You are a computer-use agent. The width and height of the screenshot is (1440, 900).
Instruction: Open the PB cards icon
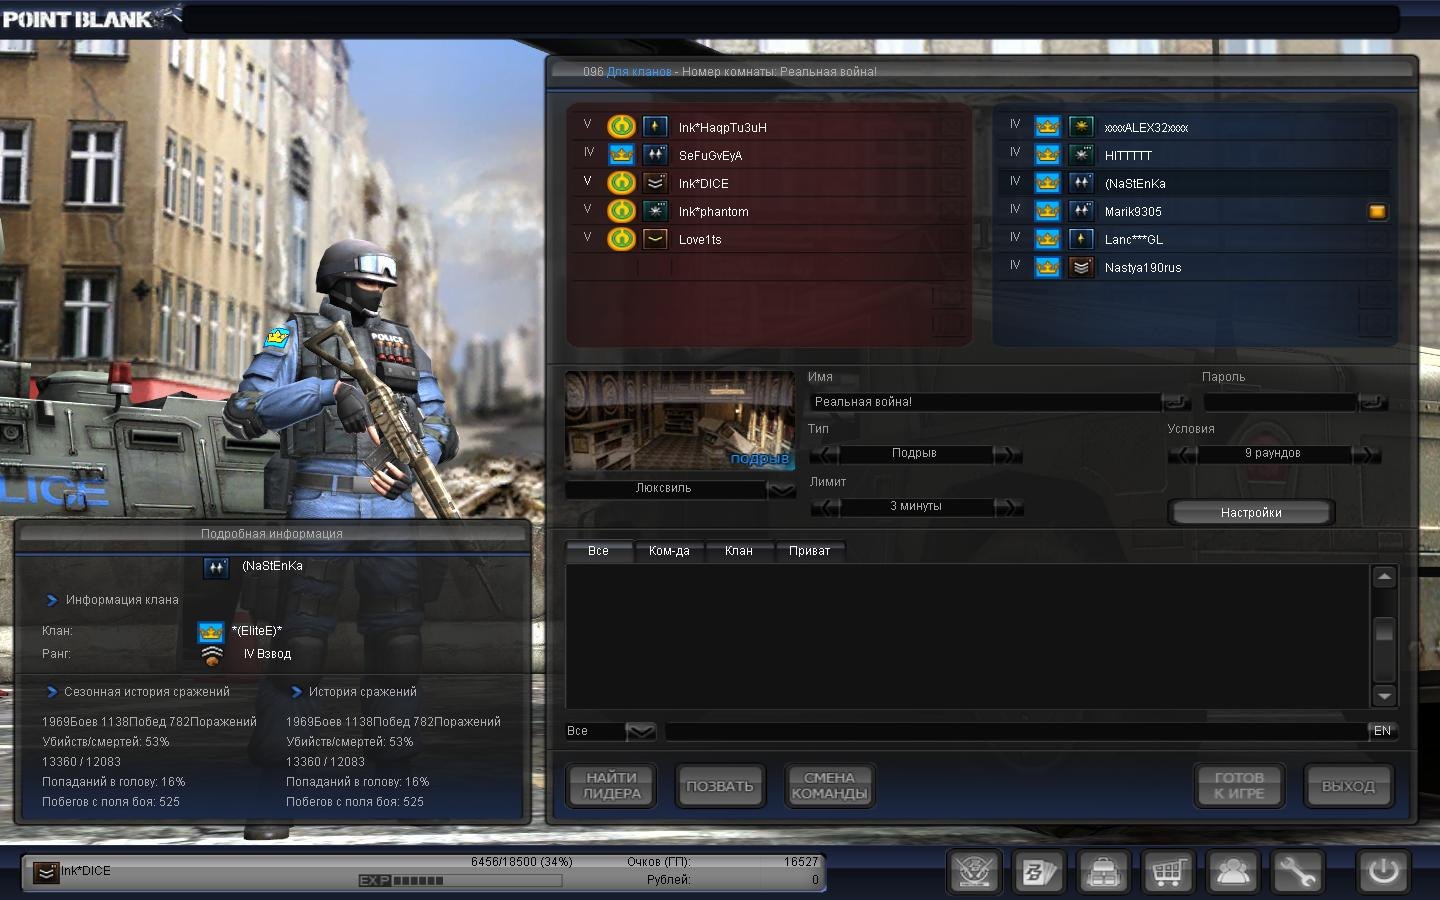1038,872
